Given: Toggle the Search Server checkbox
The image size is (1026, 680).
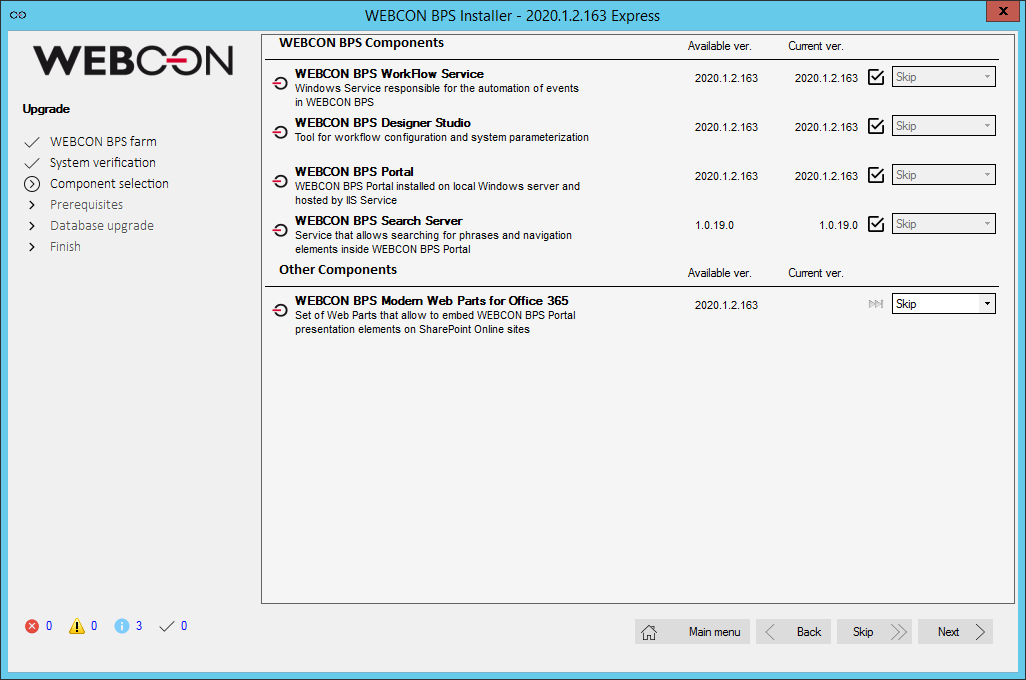Looking at the screenshot, I should pyautogui.click(x=875, y=223).
